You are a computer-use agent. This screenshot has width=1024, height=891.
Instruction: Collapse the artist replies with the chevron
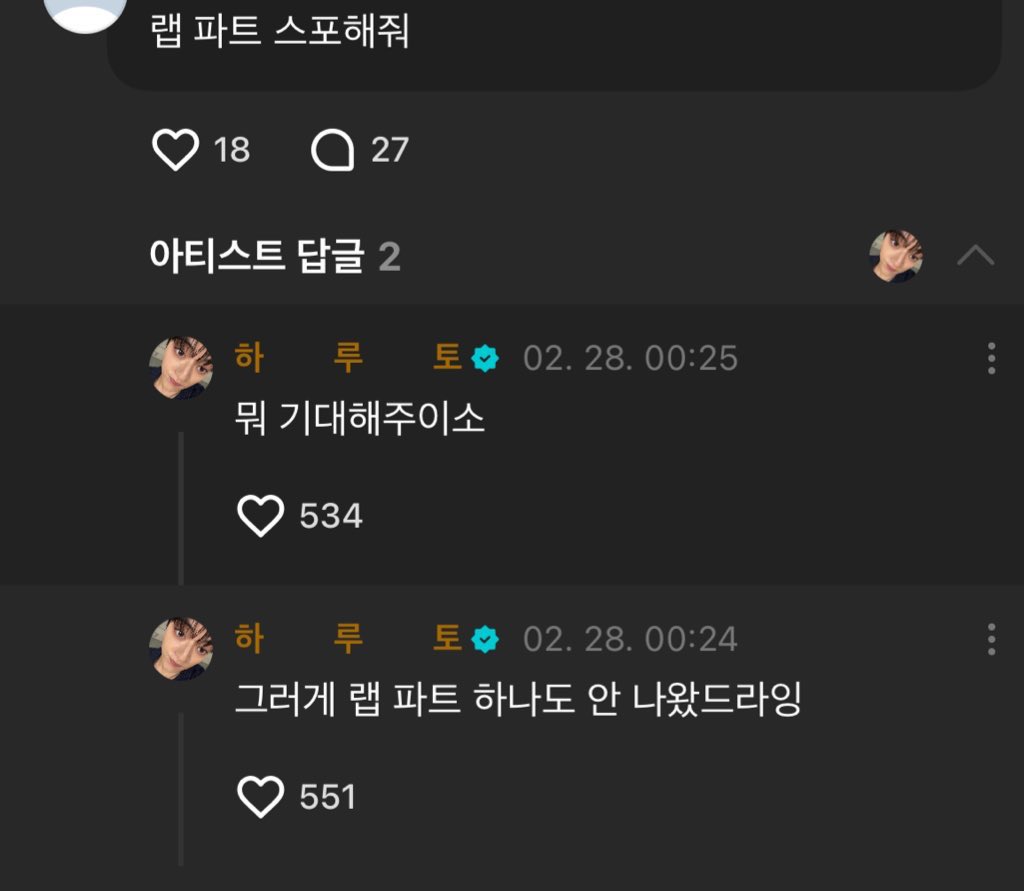(975, 256)
